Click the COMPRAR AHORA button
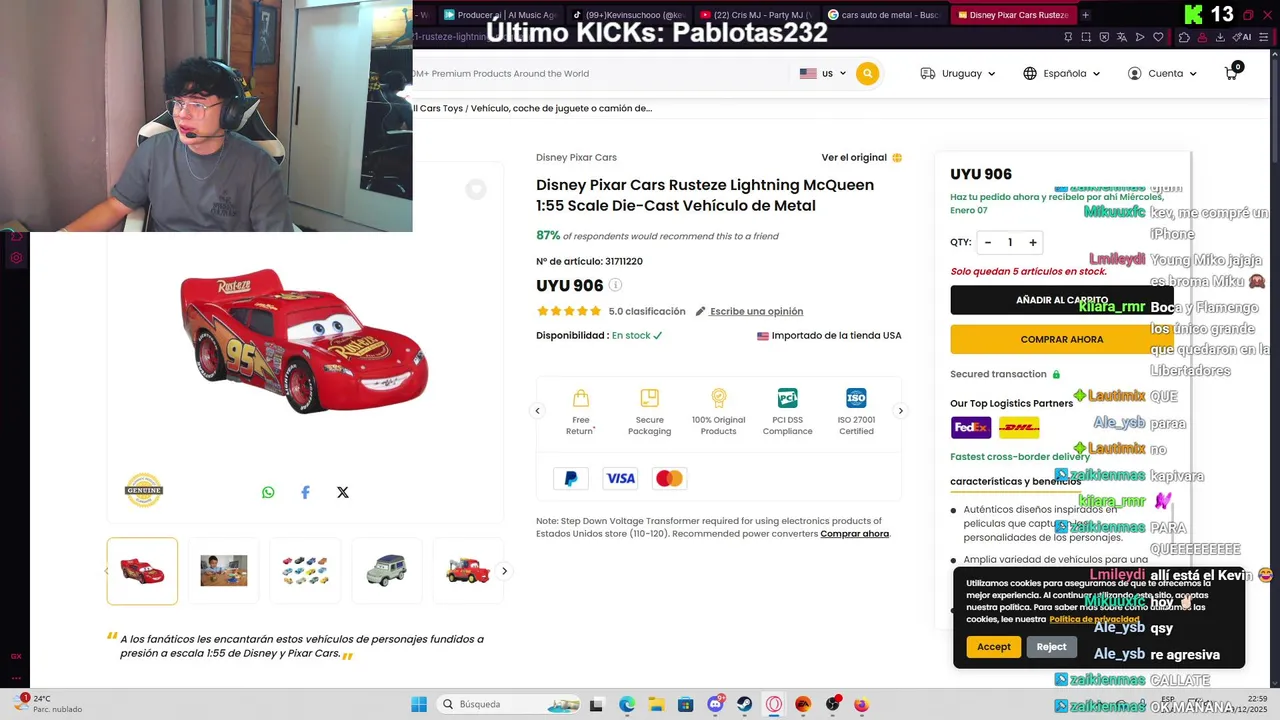The image size is (1280, 720). pyautogui.click(x=1061, y=339)
